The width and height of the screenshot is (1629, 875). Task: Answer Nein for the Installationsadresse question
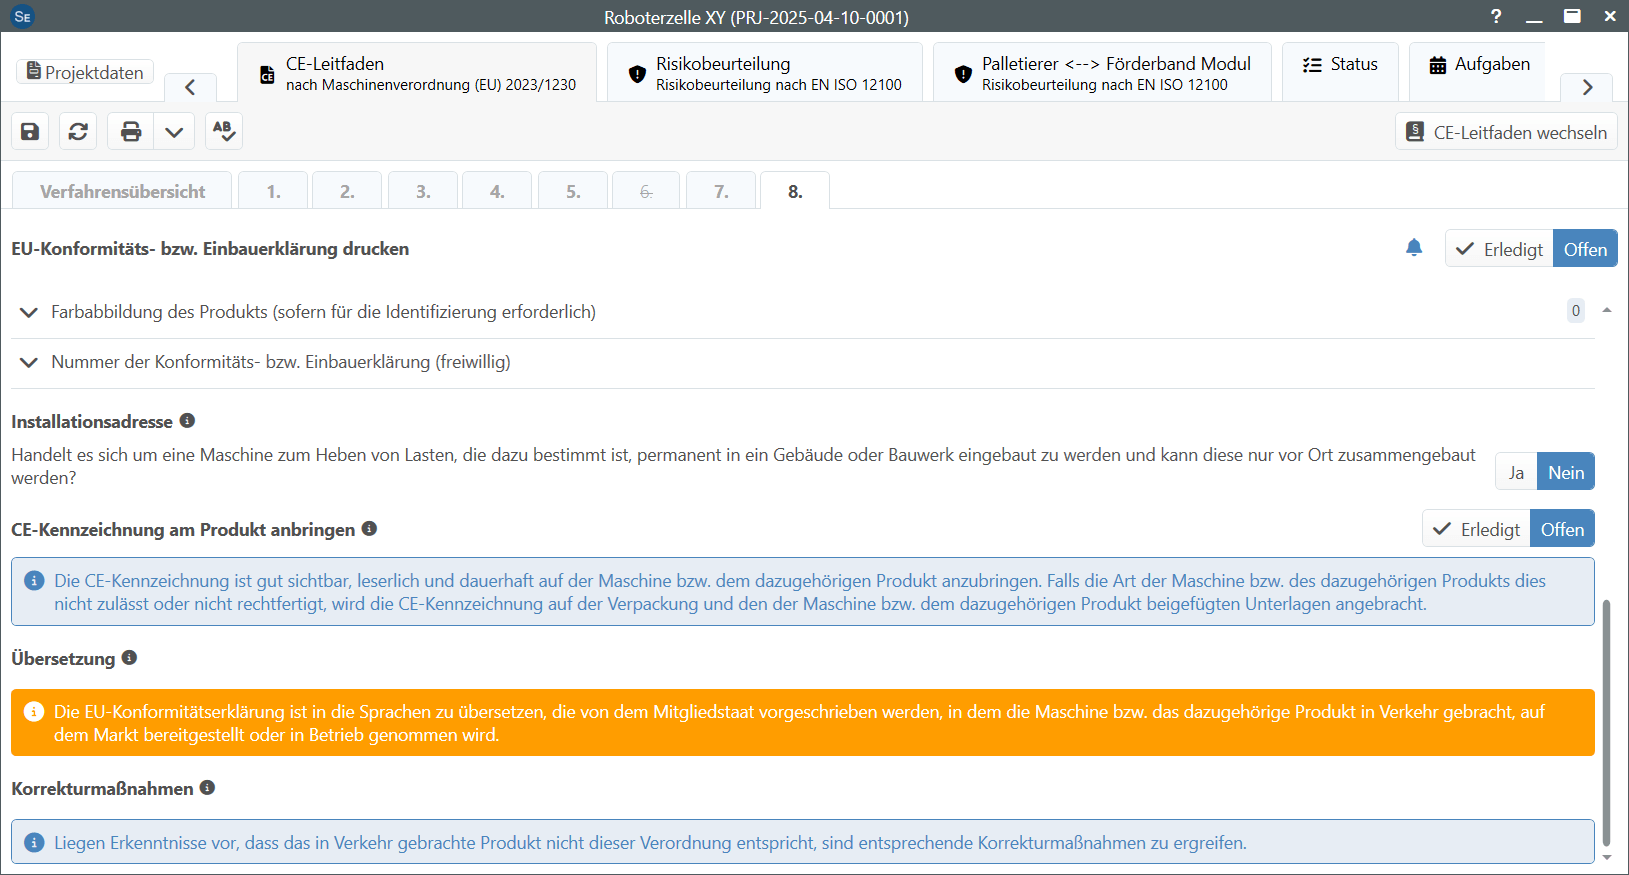click(1566, 472)
